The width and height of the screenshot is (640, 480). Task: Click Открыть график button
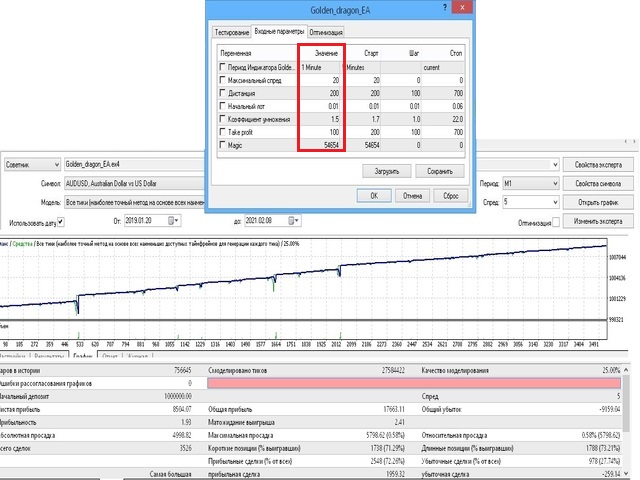(x=598, y=202)
